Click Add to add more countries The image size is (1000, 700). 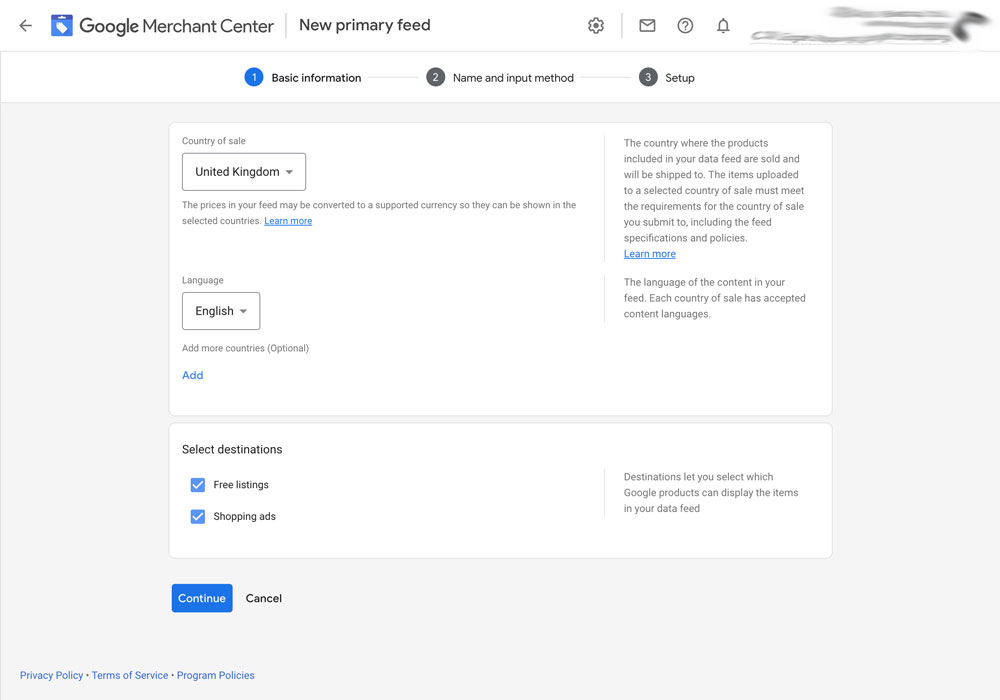pos(193,375)
